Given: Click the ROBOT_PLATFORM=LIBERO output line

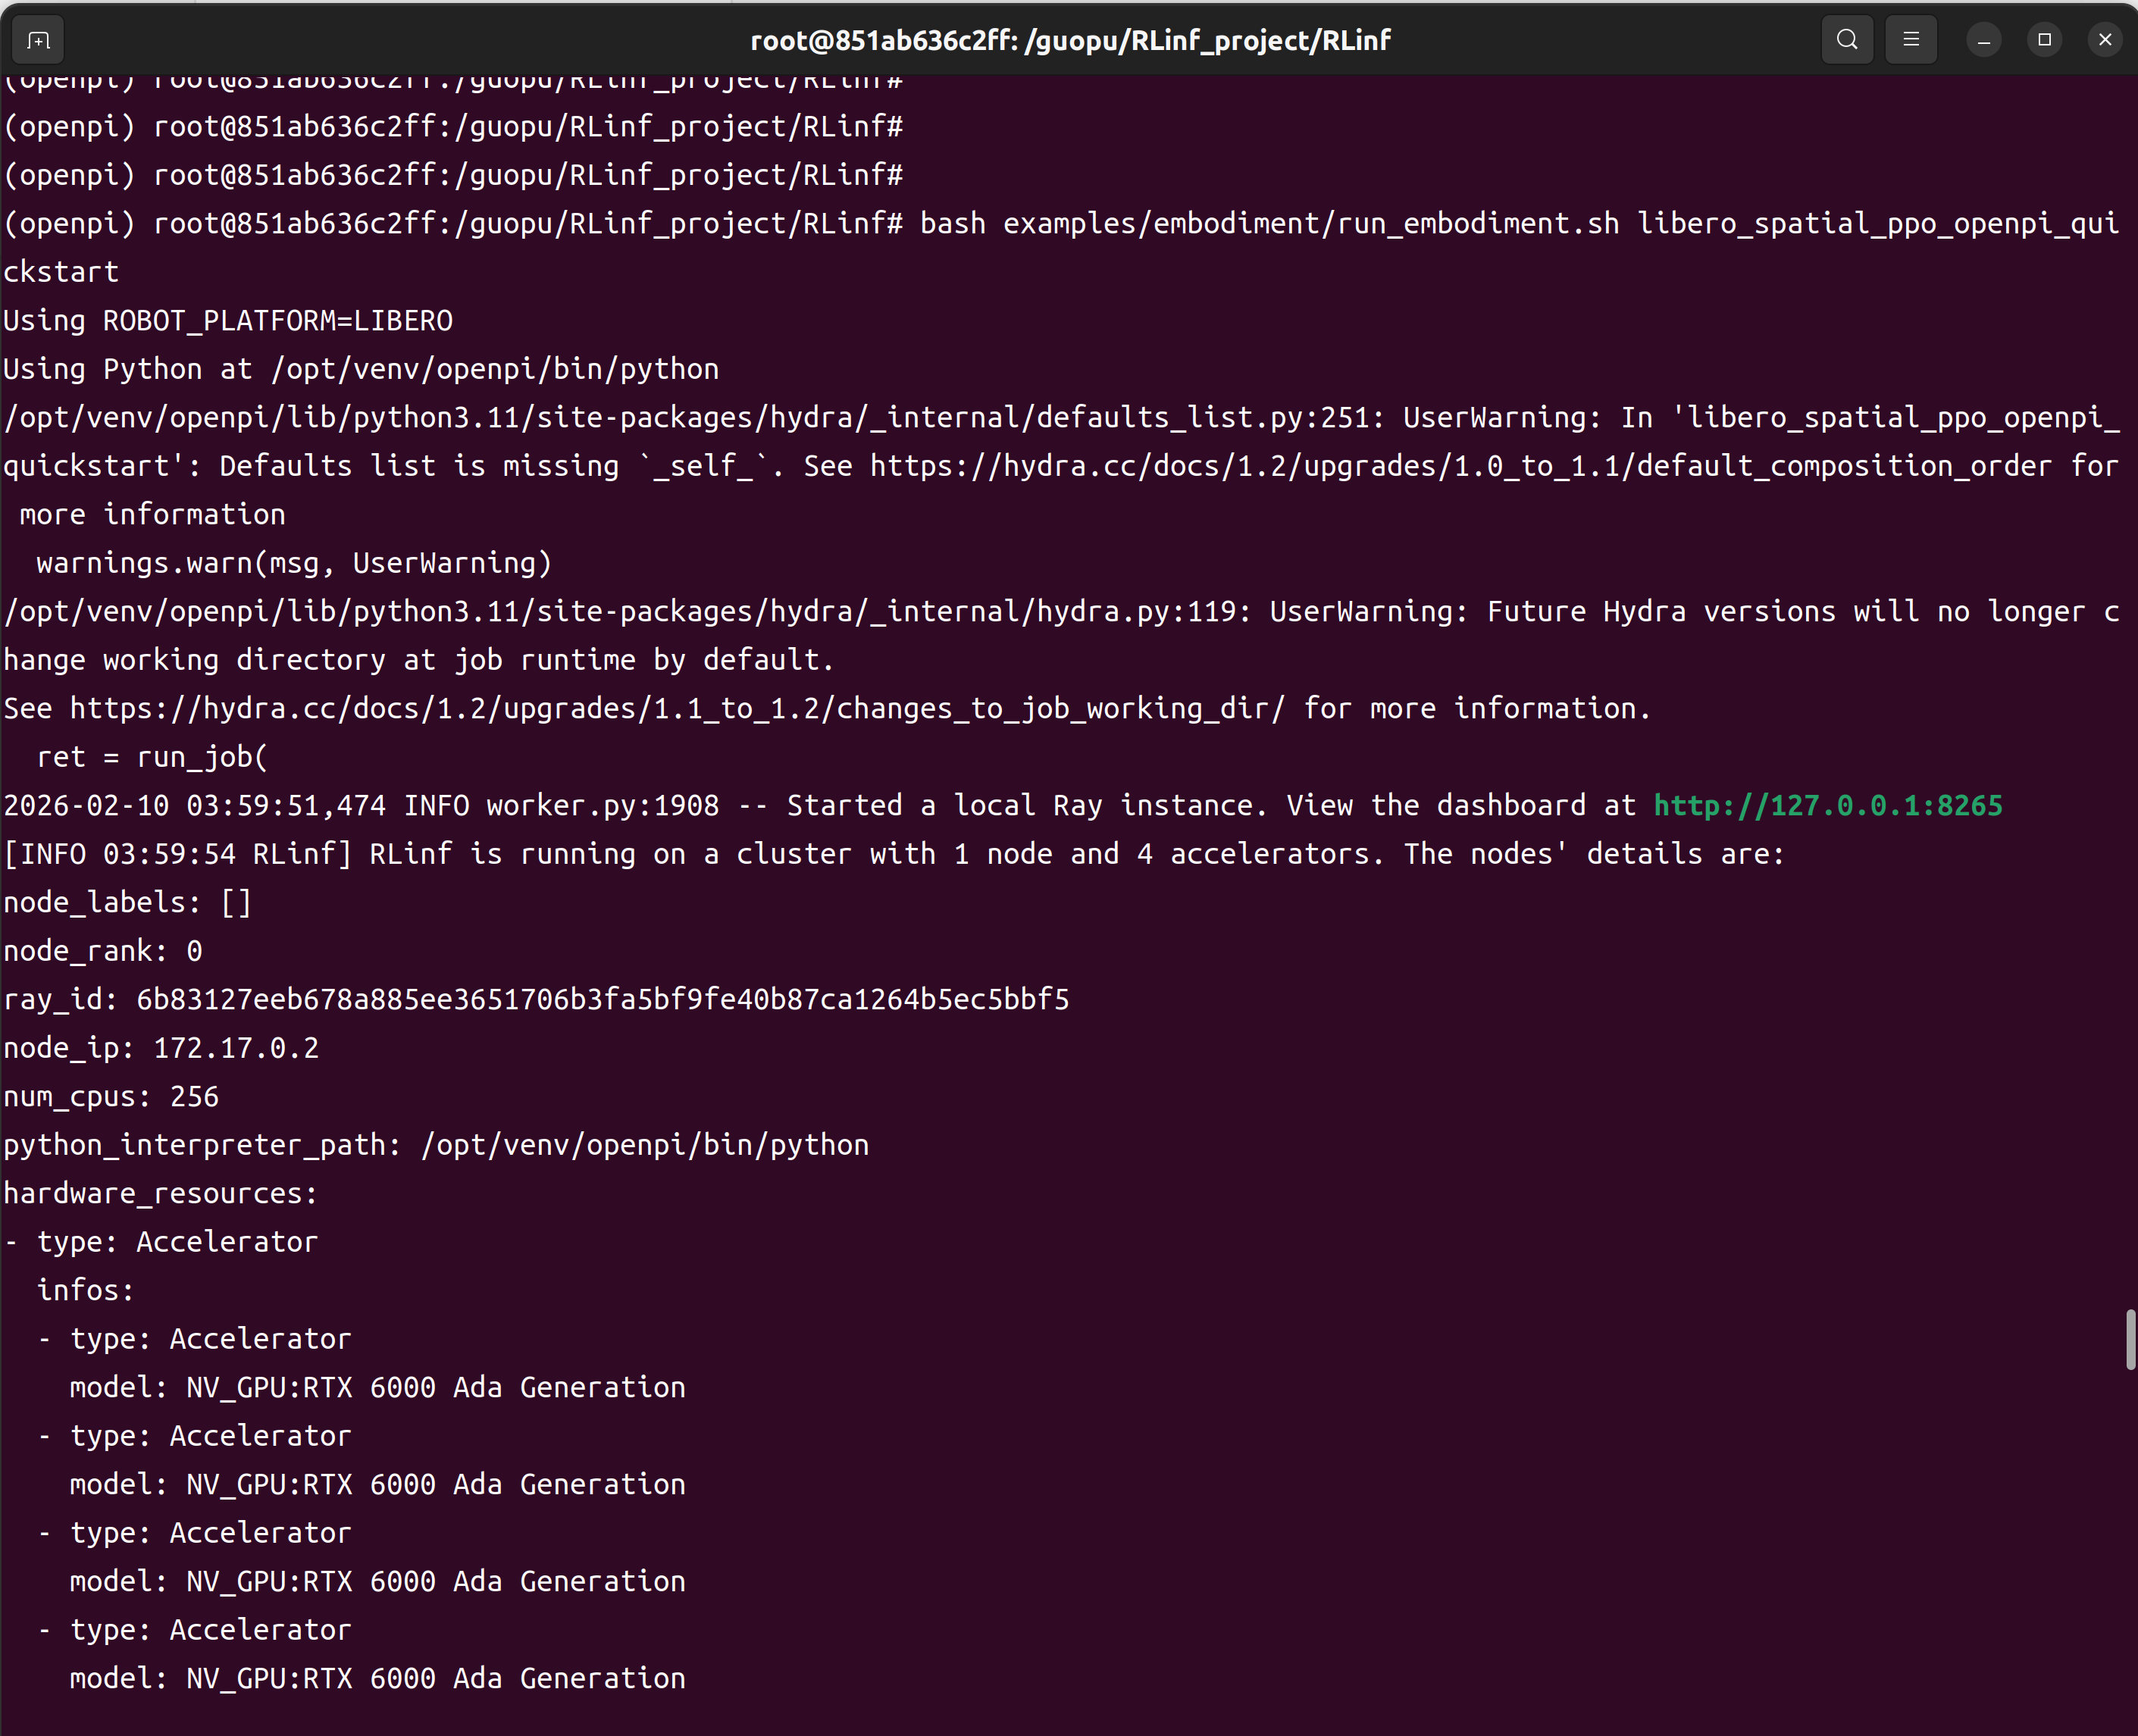Looking at the screenshot, I should (228, 321).
